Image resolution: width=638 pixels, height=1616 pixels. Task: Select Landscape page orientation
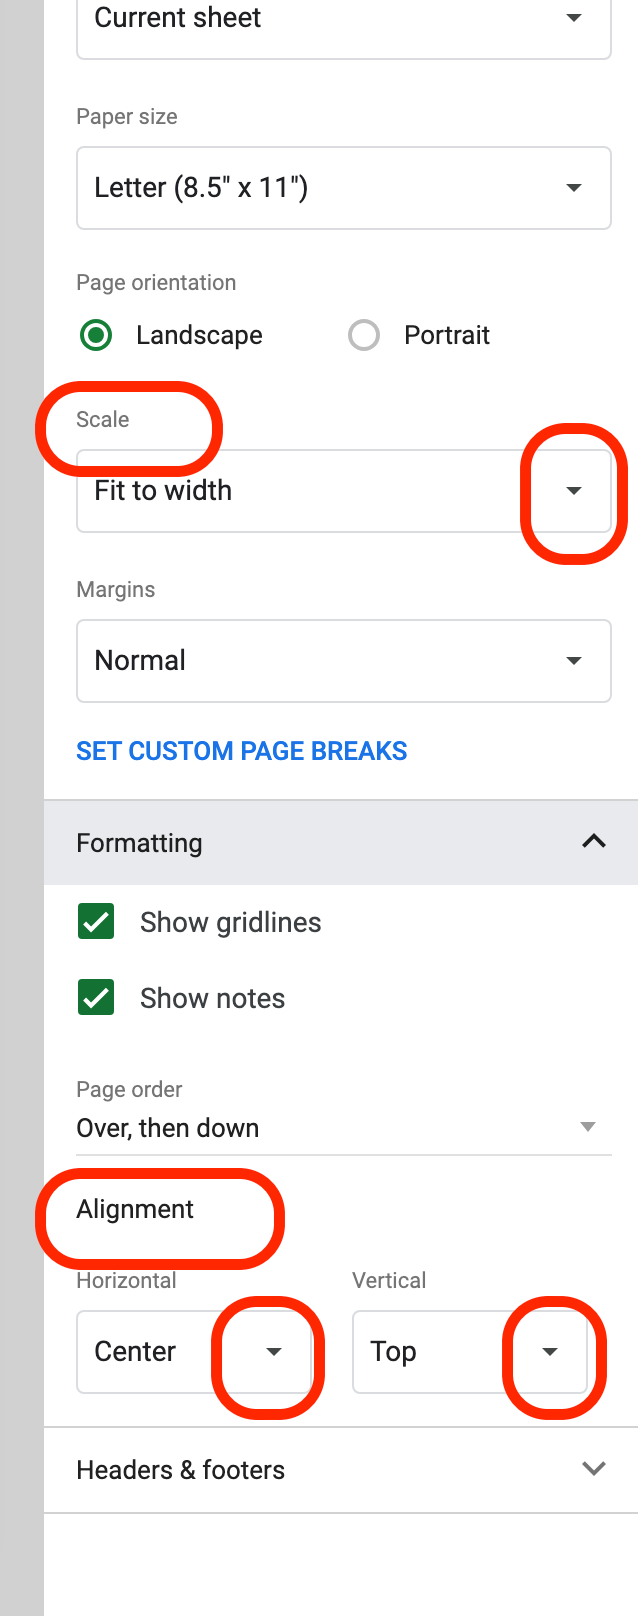point(96,335)
